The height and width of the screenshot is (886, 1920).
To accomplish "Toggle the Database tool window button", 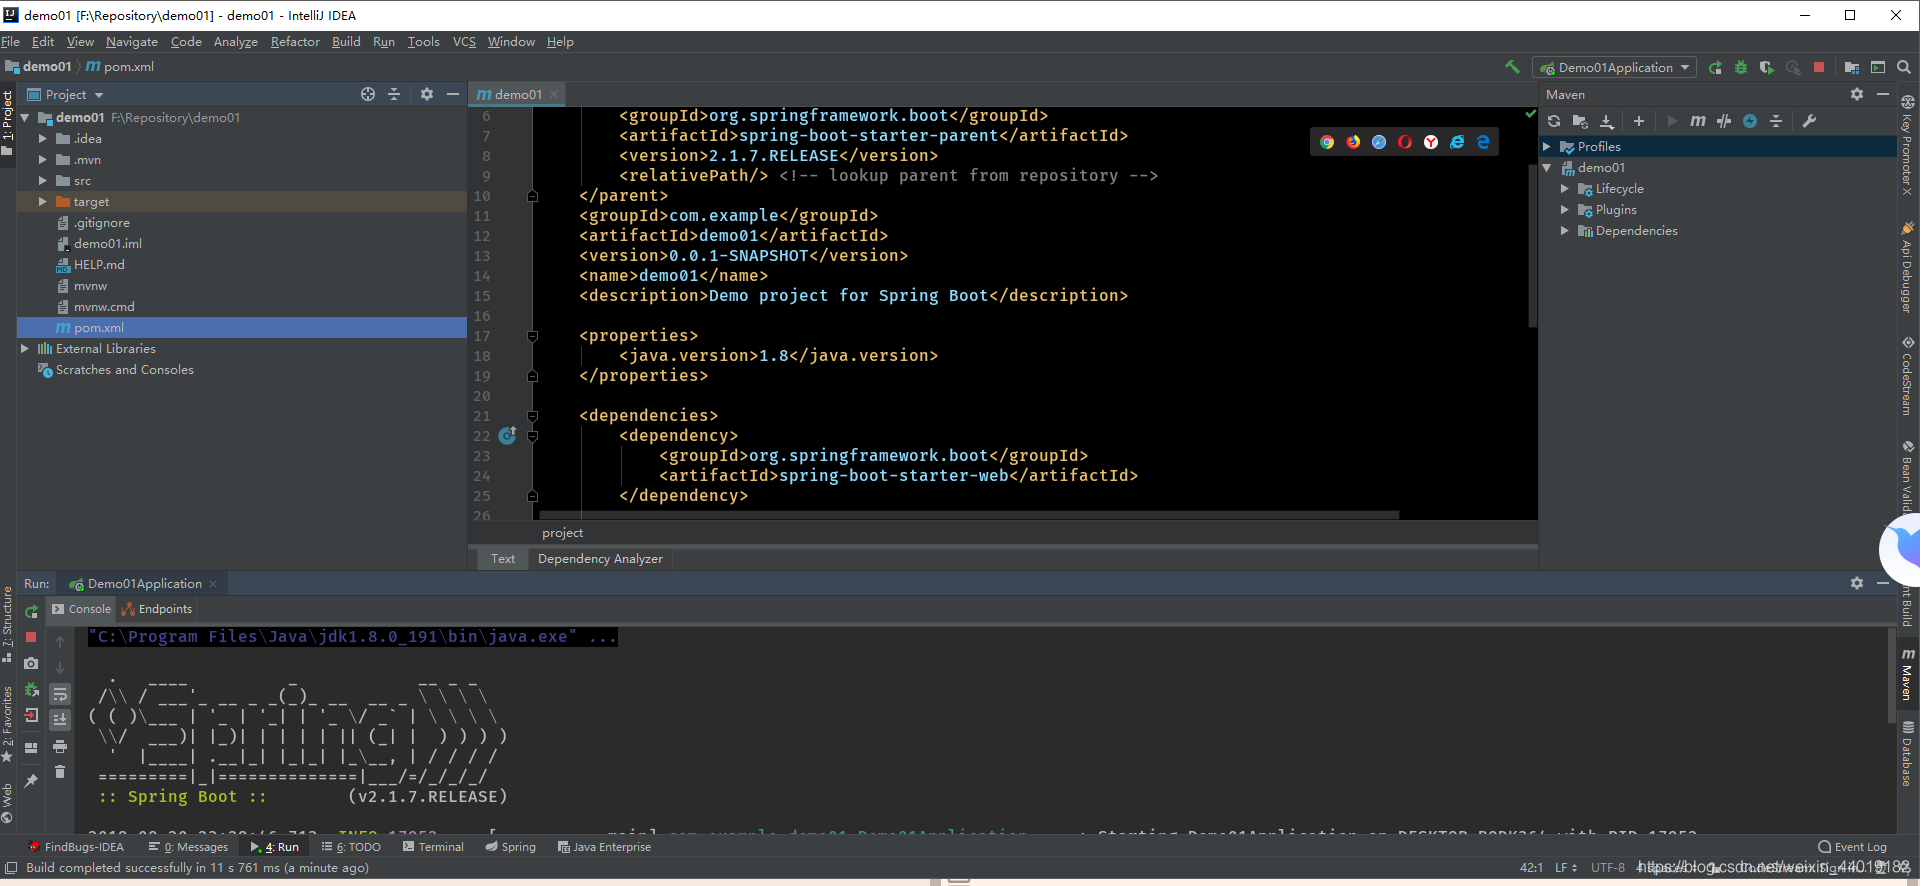I will [1908, 754].
